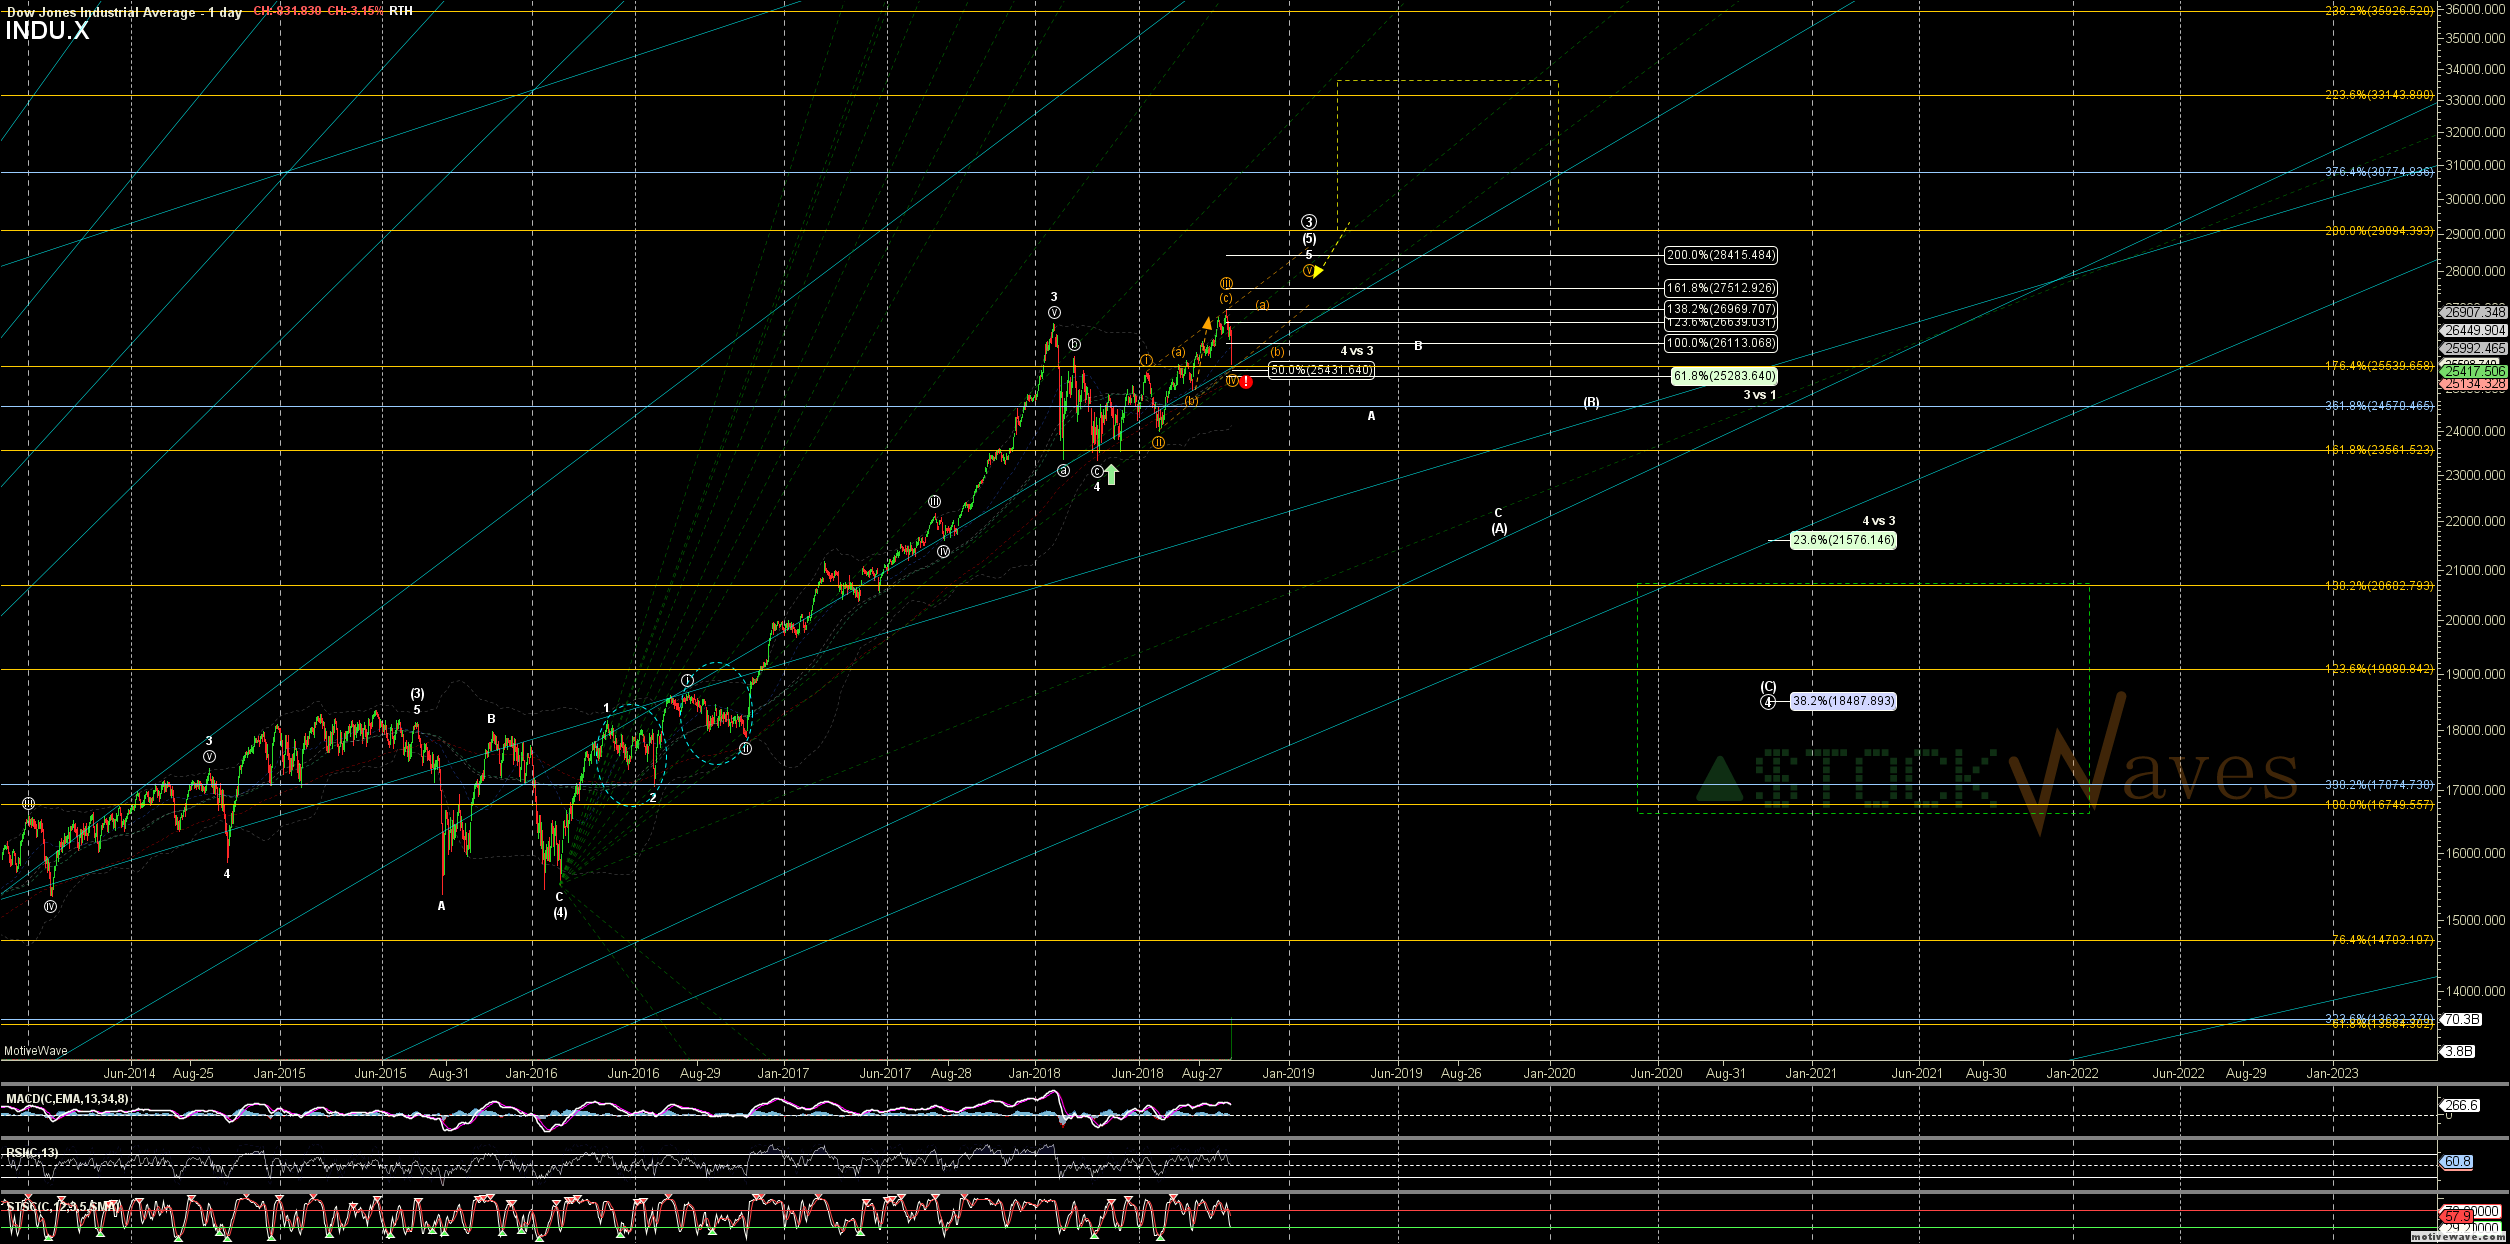Image resolution: width=2510 pixels, height=1244 pixels.
Task: Click the MACD(C,EMA,13,34,8) study label
Action: tap(67, 1099)
